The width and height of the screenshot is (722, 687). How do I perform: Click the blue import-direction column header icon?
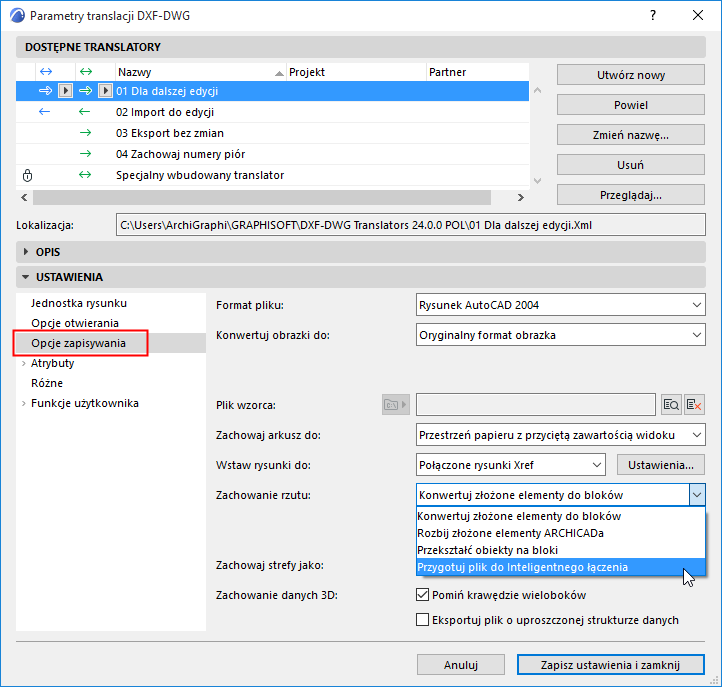point(46,71)
